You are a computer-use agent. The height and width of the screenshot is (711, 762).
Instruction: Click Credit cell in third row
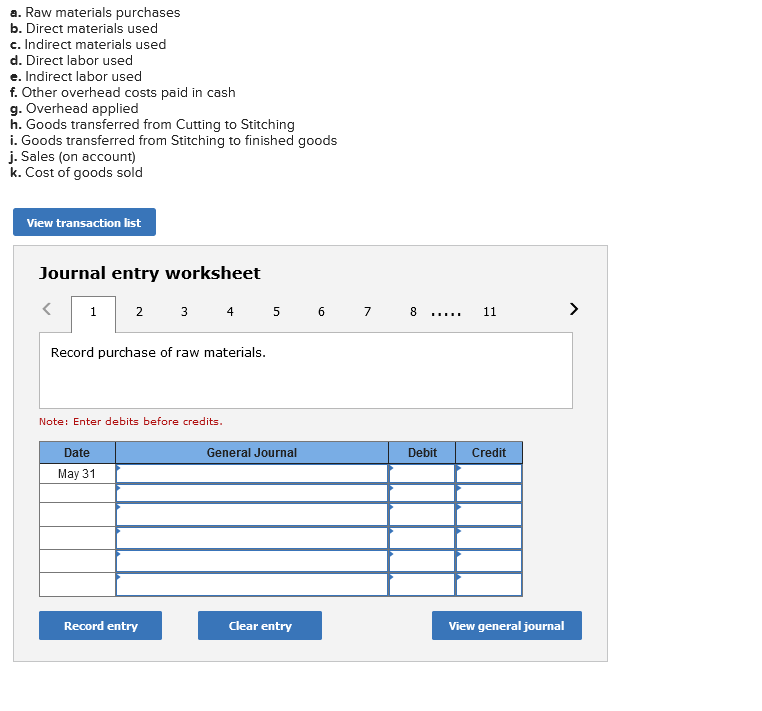(489, 515)
